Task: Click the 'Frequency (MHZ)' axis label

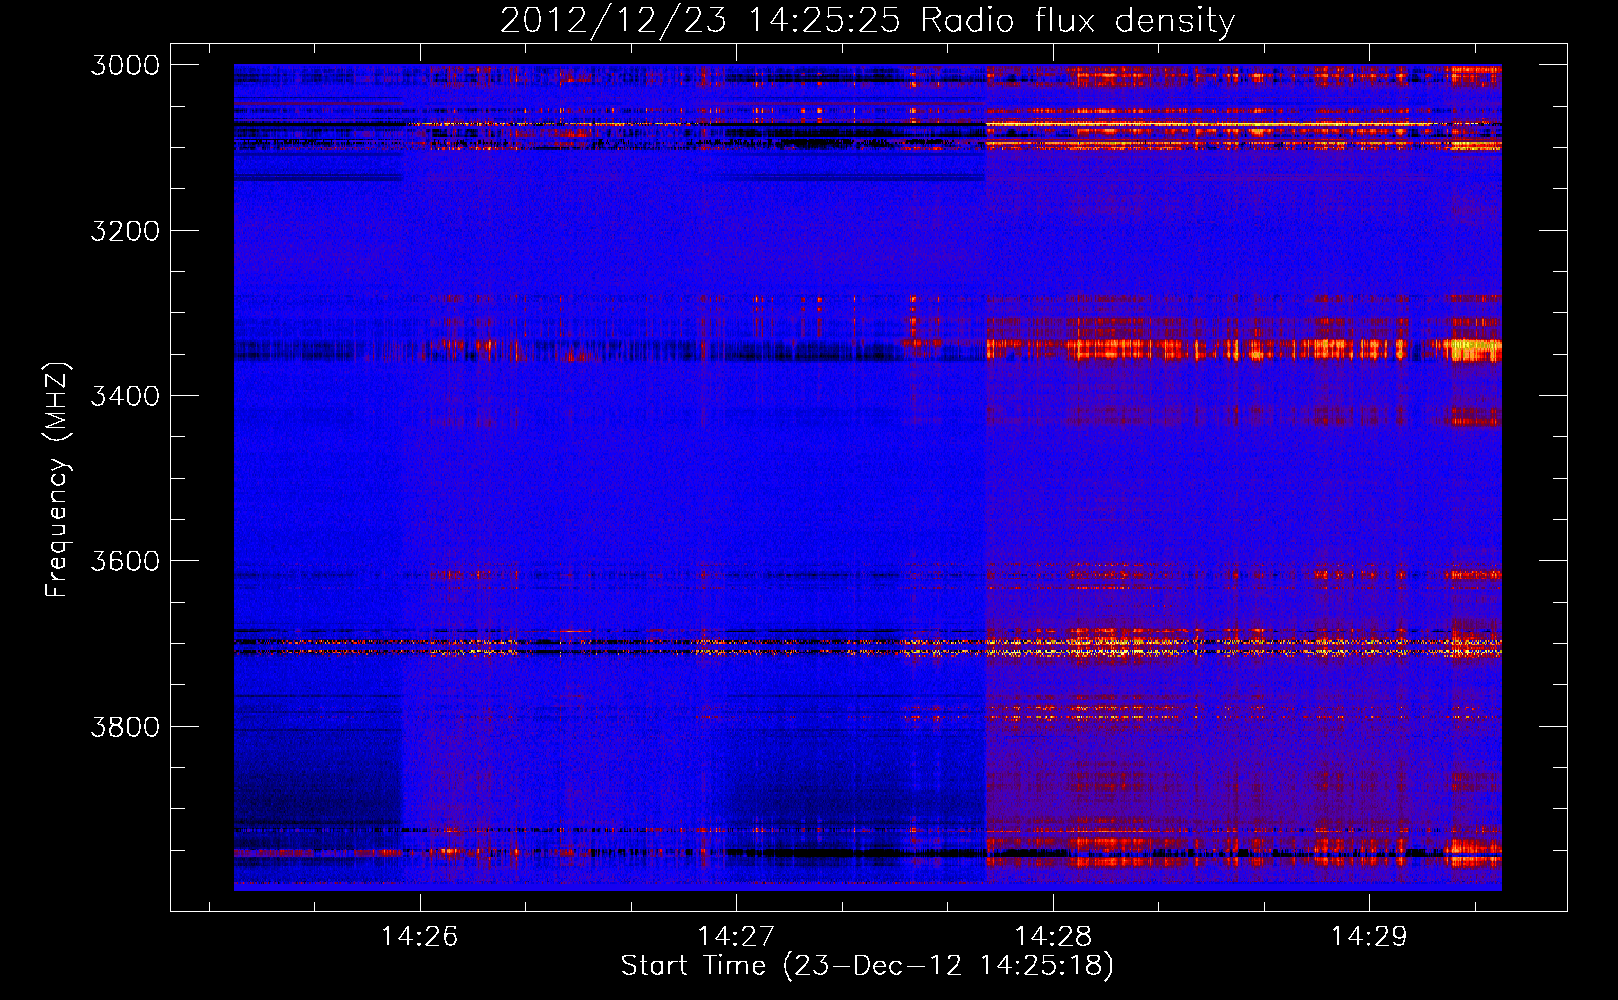Action: tap(57, 480)
